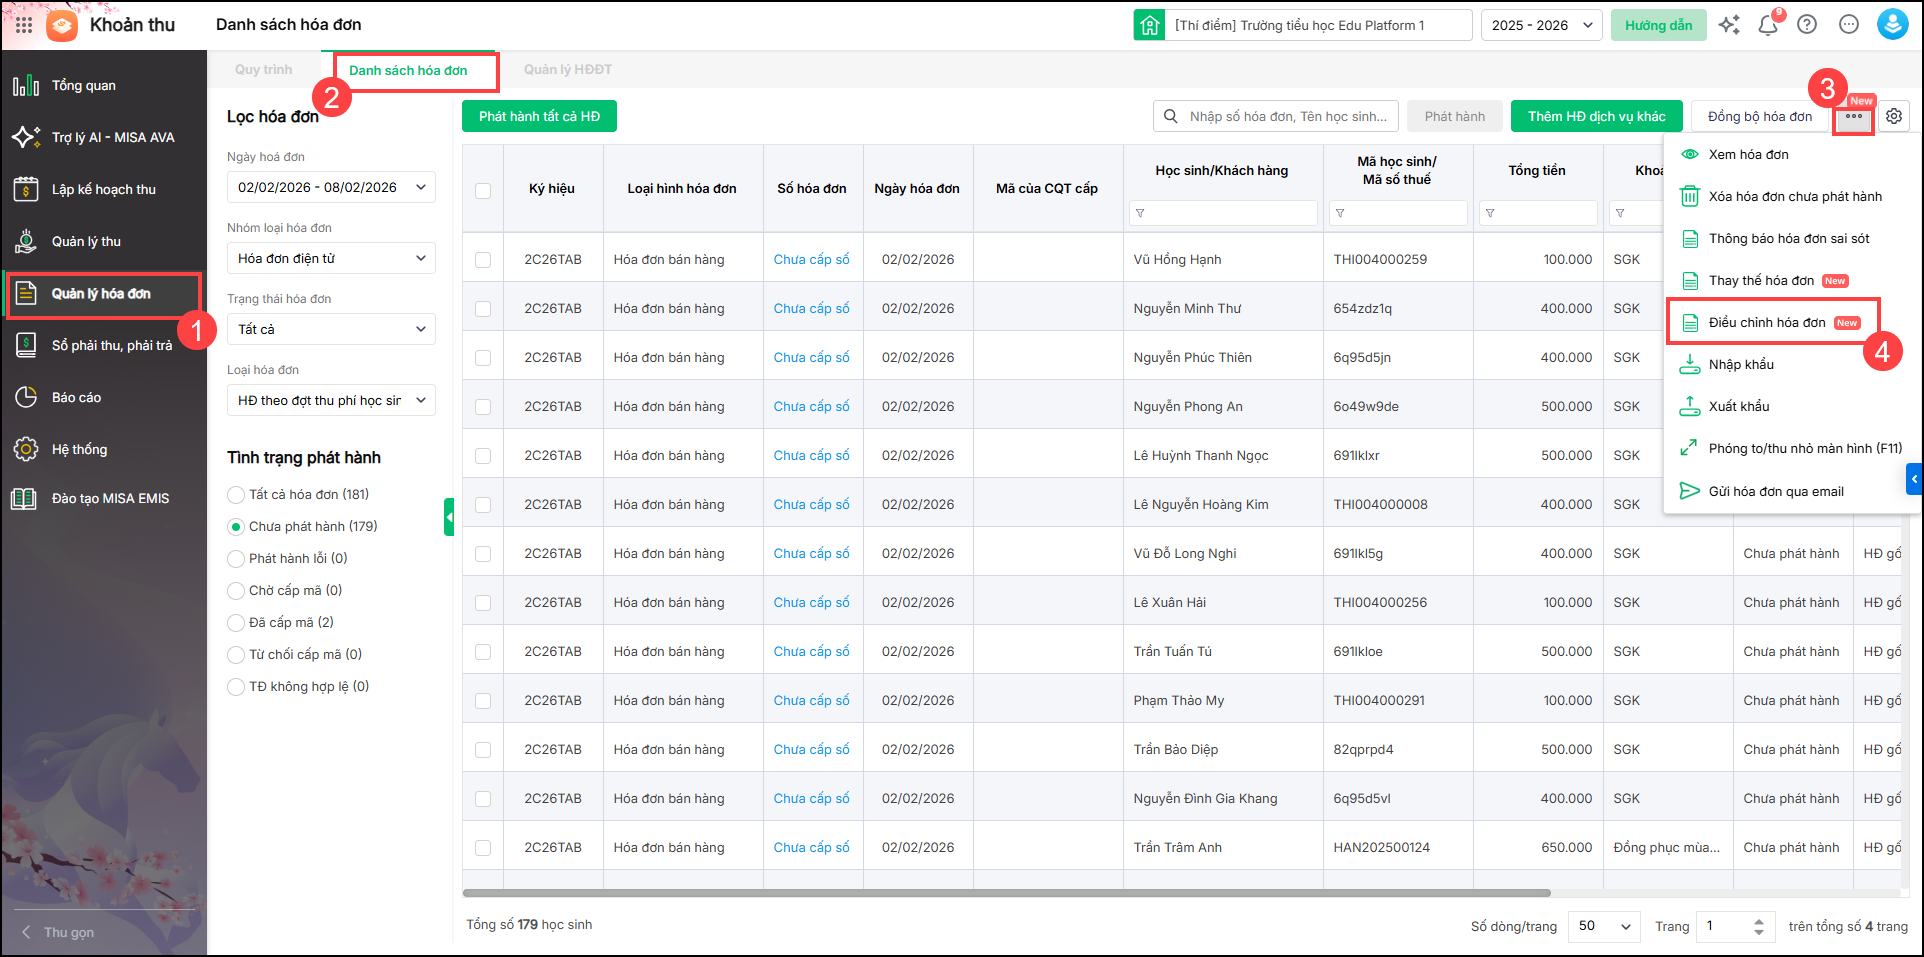
Task: Choose 'Điều chỉnh hóa đơn' from menu
Action: point(1767,323)
